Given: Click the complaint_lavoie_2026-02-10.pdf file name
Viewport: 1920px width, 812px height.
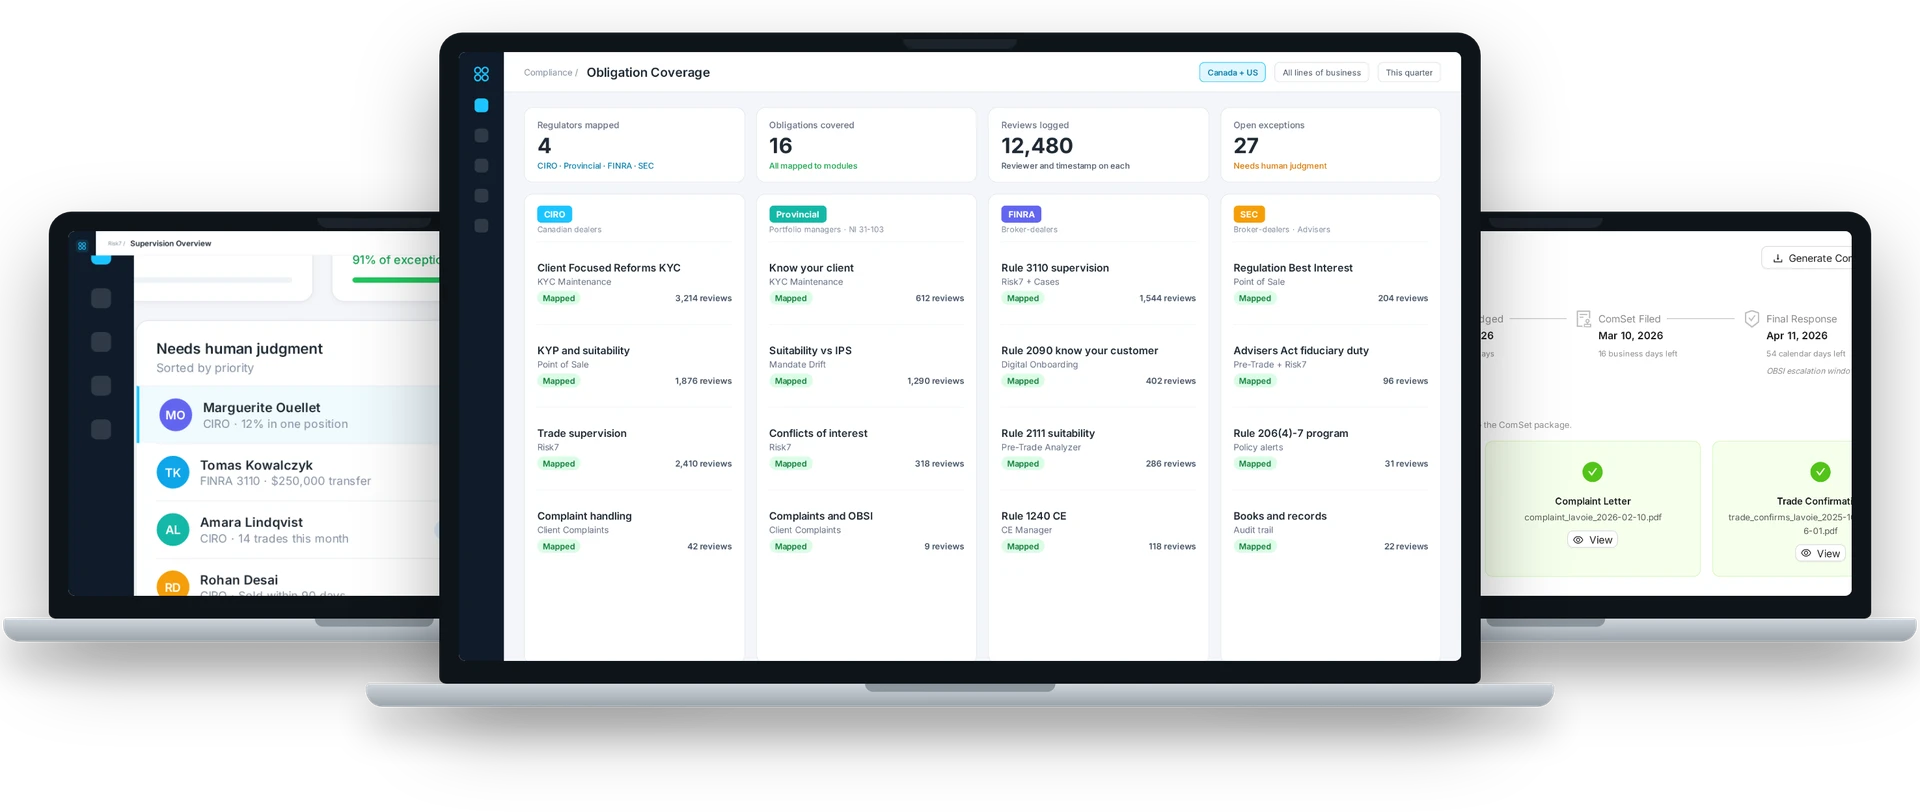Looking at the screenshot, I should coord(1593,517).
